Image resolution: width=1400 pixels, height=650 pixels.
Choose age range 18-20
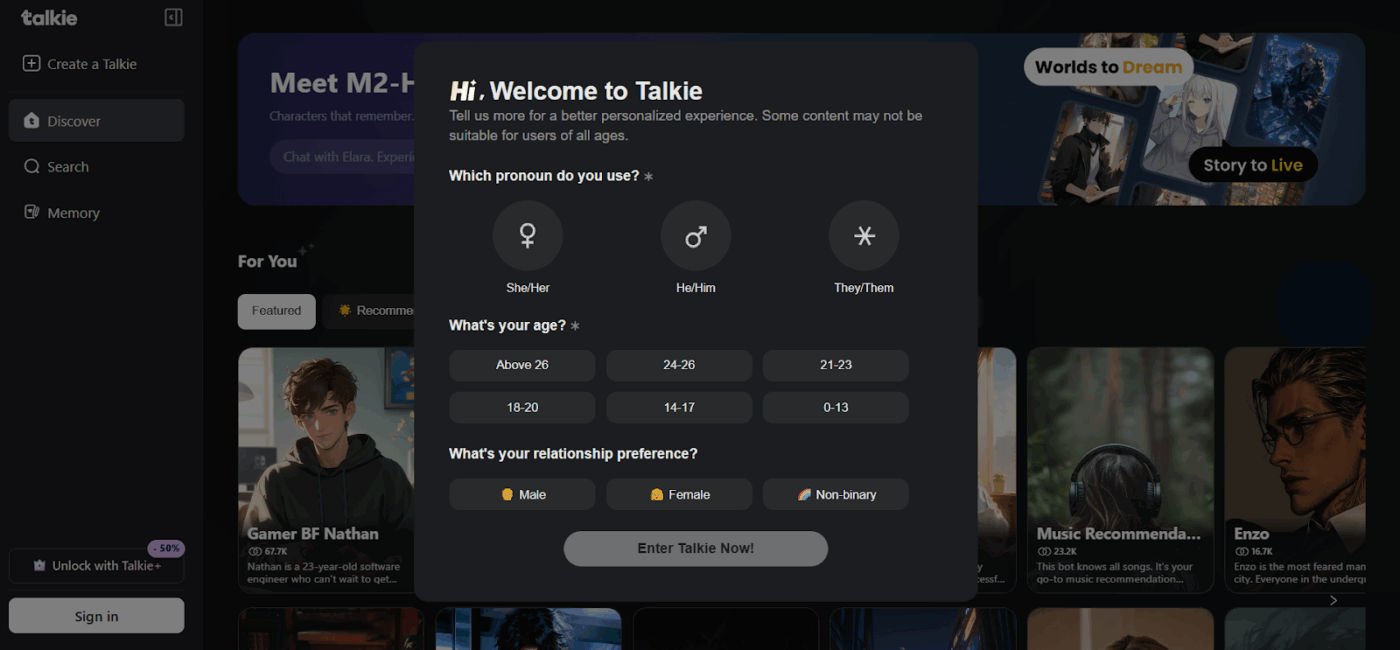522,407
